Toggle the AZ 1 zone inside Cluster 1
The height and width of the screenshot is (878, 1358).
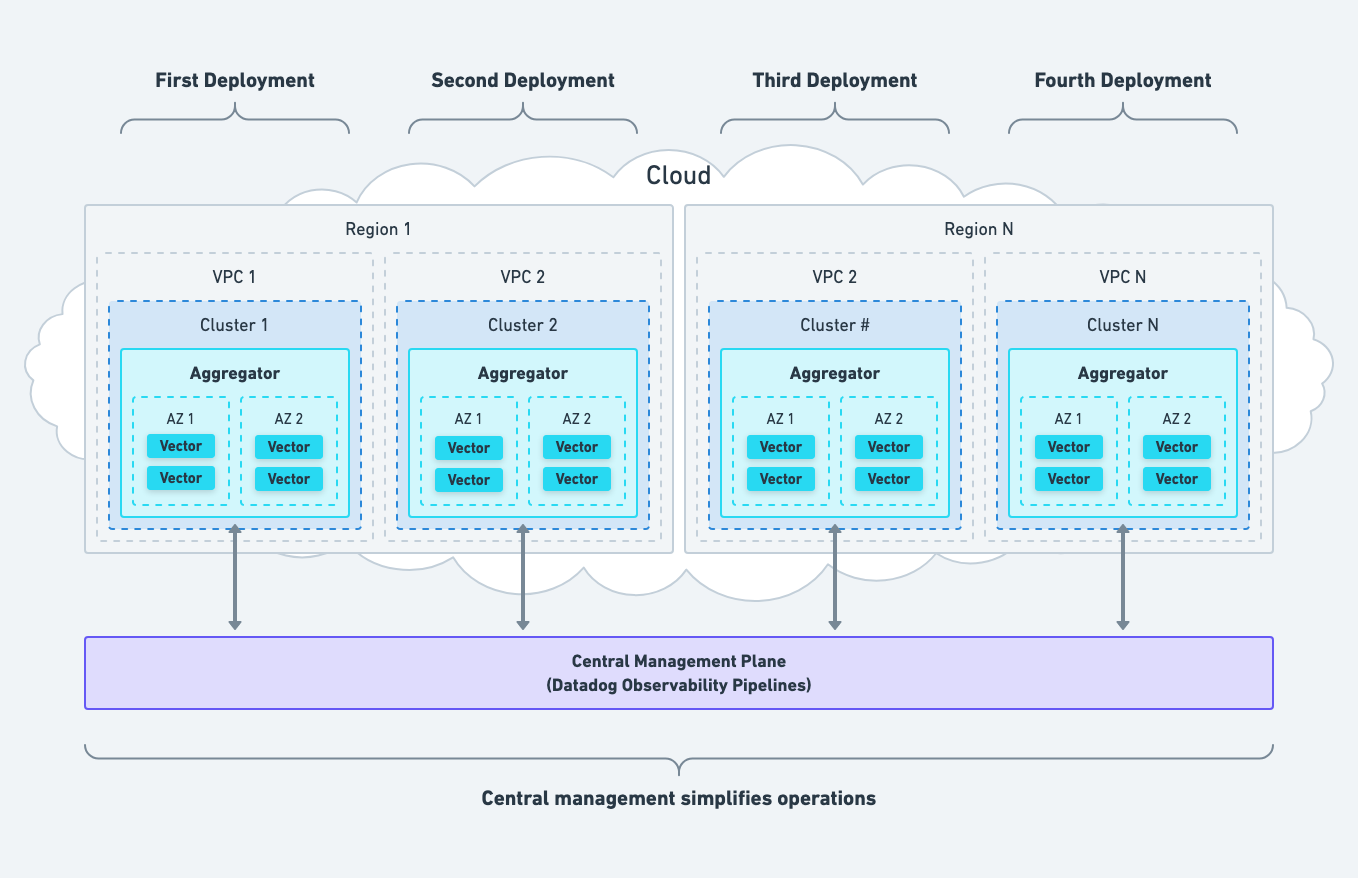181,418
